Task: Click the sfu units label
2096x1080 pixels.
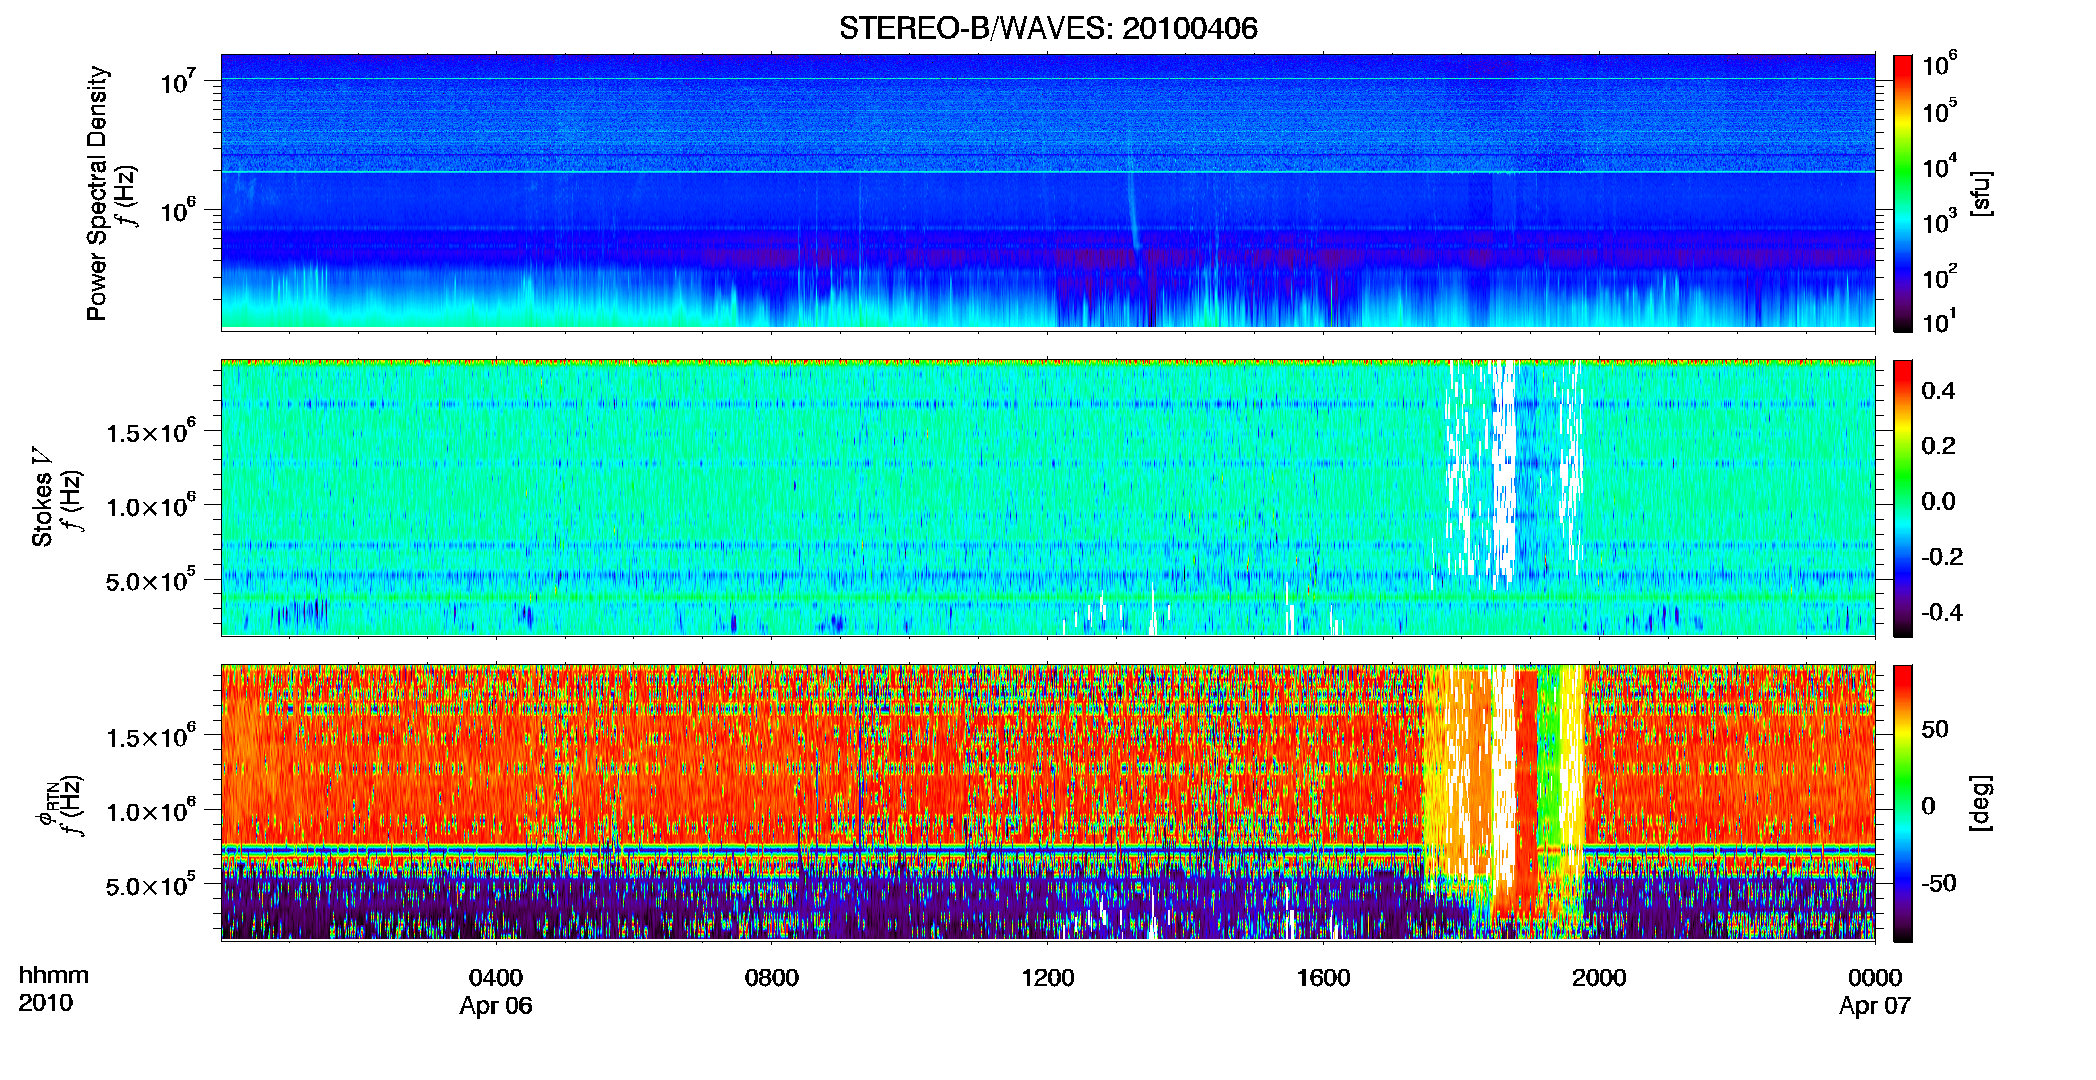Action: click(x=1982, y=193)
